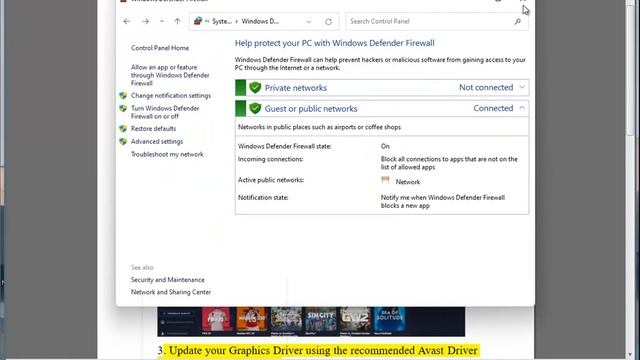Open Network and Sharing Center
The height and width of the screenshot is (360, 640).
pos(171,292)
